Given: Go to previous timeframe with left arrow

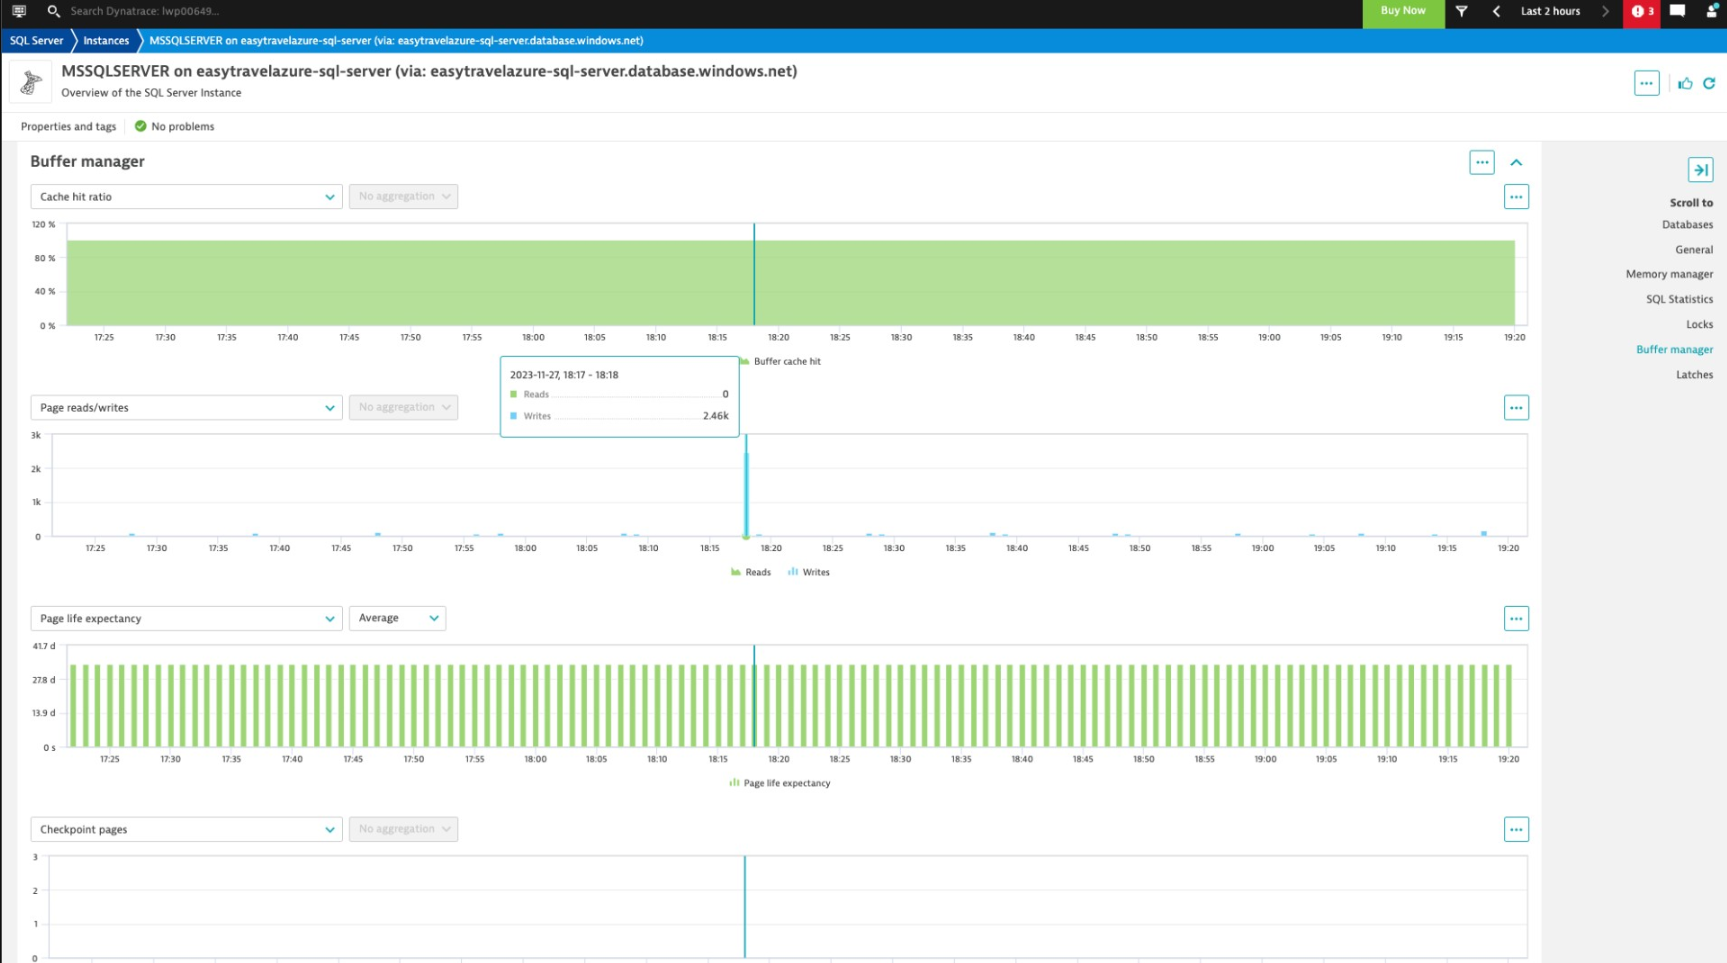Looking at the screenshot, I should (x=1496, y=12).
